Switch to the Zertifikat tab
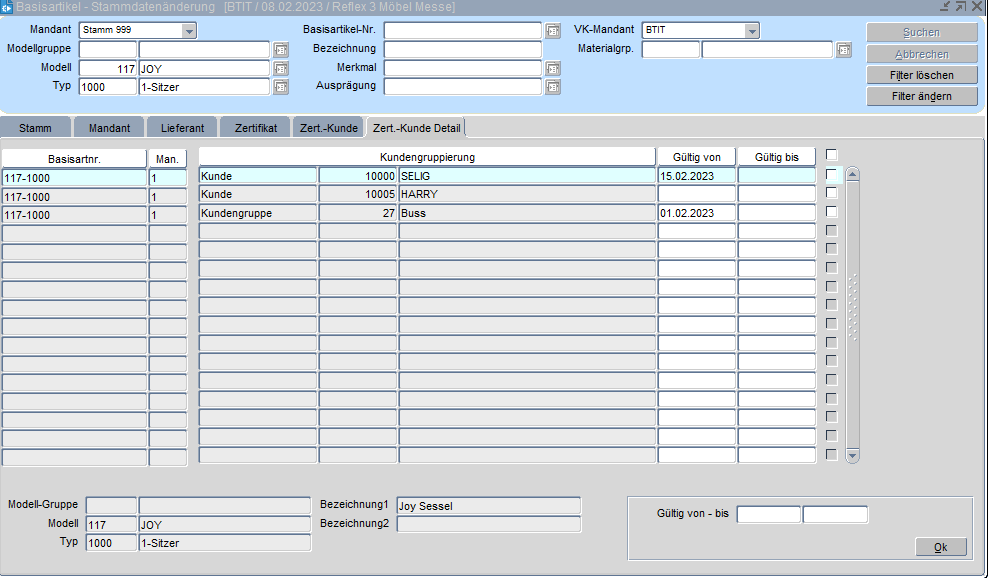This screenshot has height=578, width=988. coord(255,128)
